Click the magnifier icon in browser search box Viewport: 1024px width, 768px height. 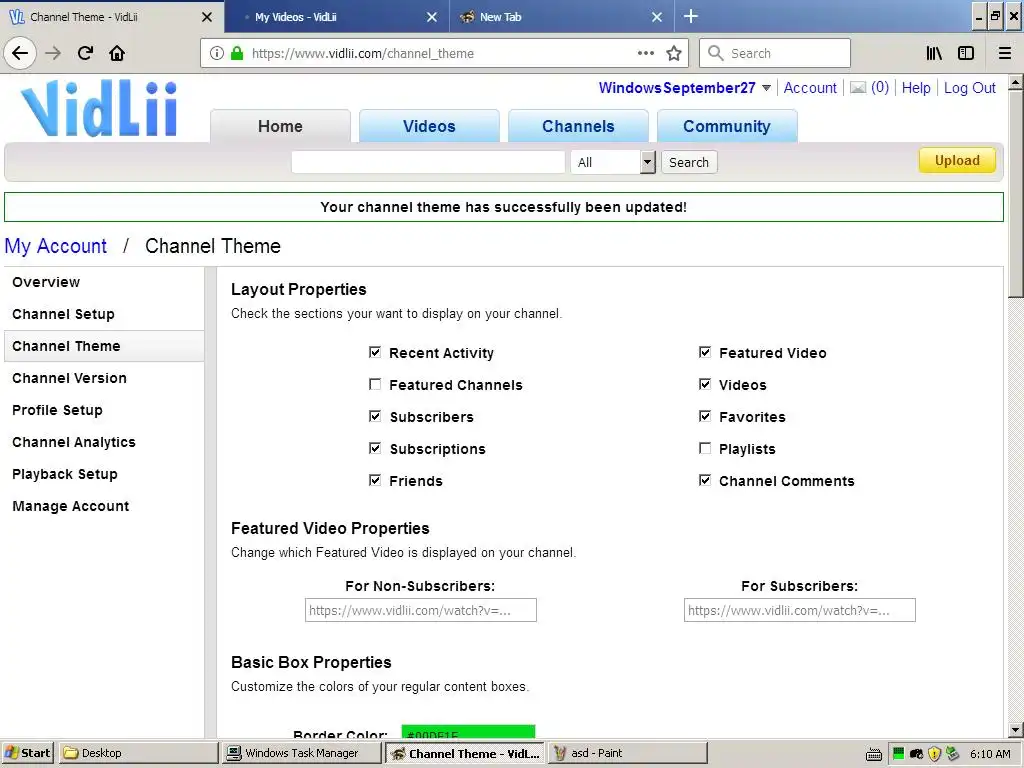click(x=716, y=53)
